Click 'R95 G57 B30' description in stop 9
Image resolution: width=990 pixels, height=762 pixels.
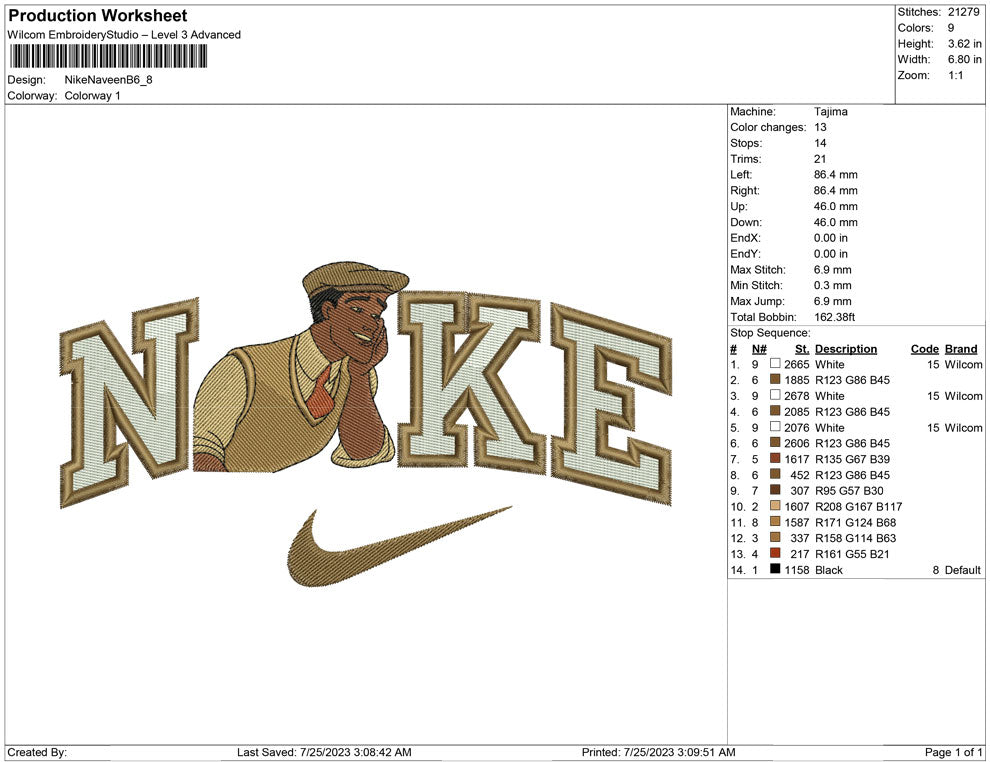coord(849,491)
